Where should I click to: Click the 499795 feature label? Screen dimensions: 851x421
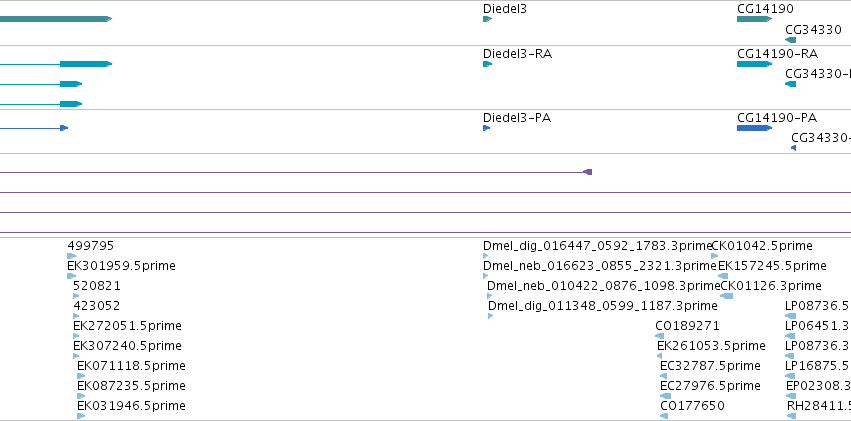click(x=91, y=246)
